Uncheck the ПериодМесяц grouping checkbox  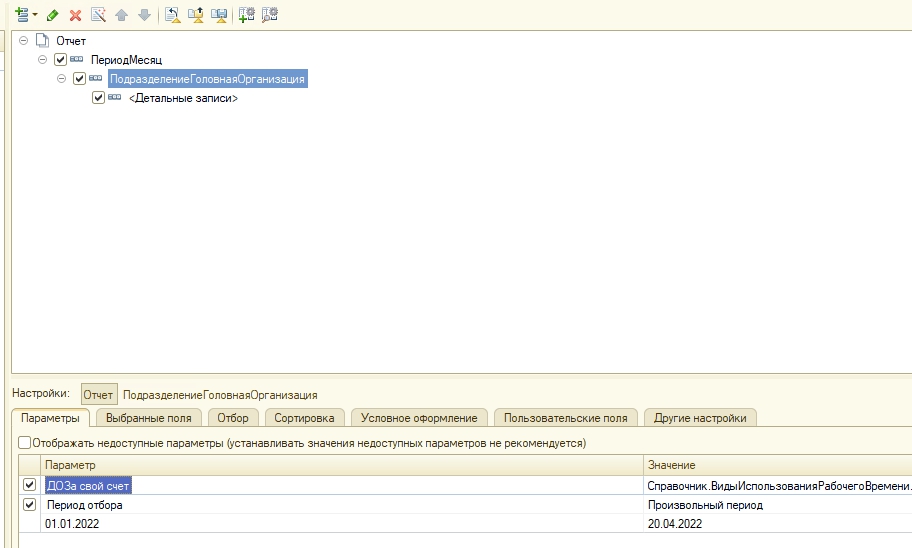61,60
